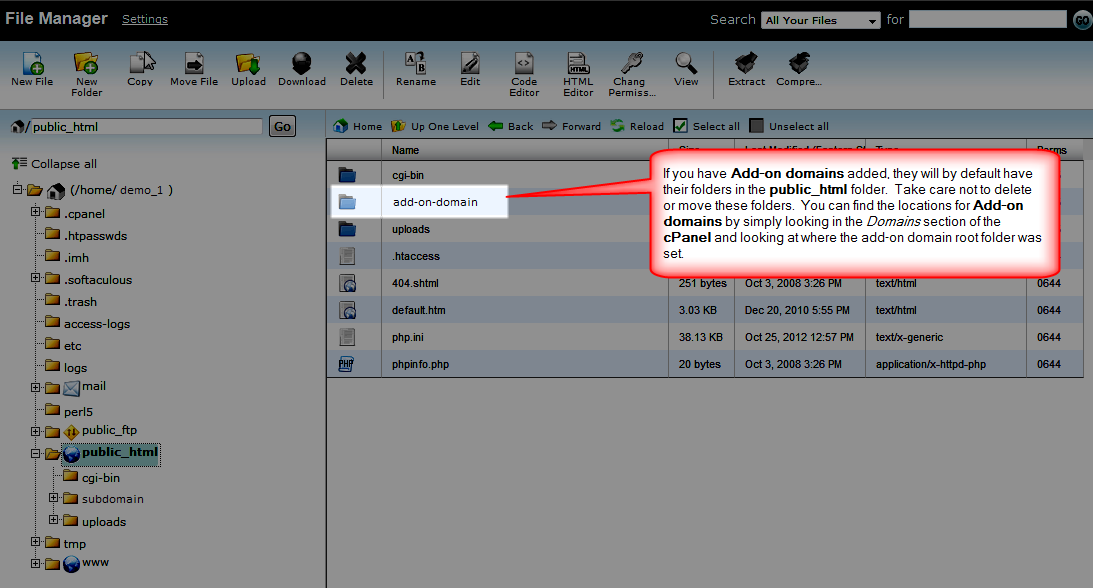The width and height of the screenshot is (1093, 588).
Task: Open the Settings link
Action: pos(145,19)
